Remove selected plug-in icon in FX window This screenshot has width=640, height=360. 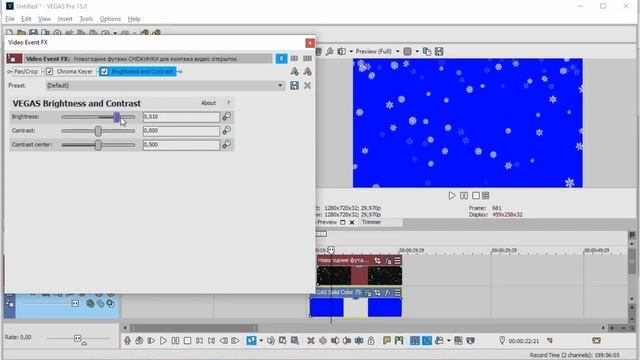pos(308,71)
